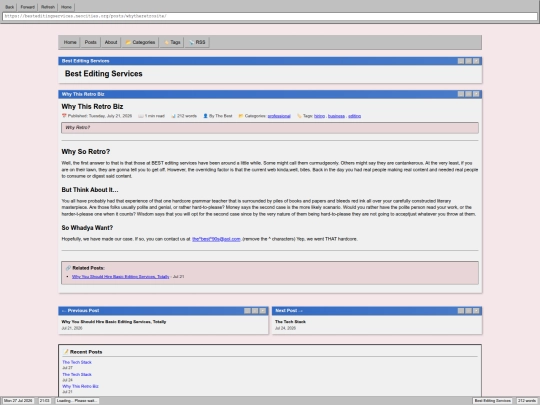Click the Next Post window title bar
Screen dimensions: 540x405
tap(377, 311)
